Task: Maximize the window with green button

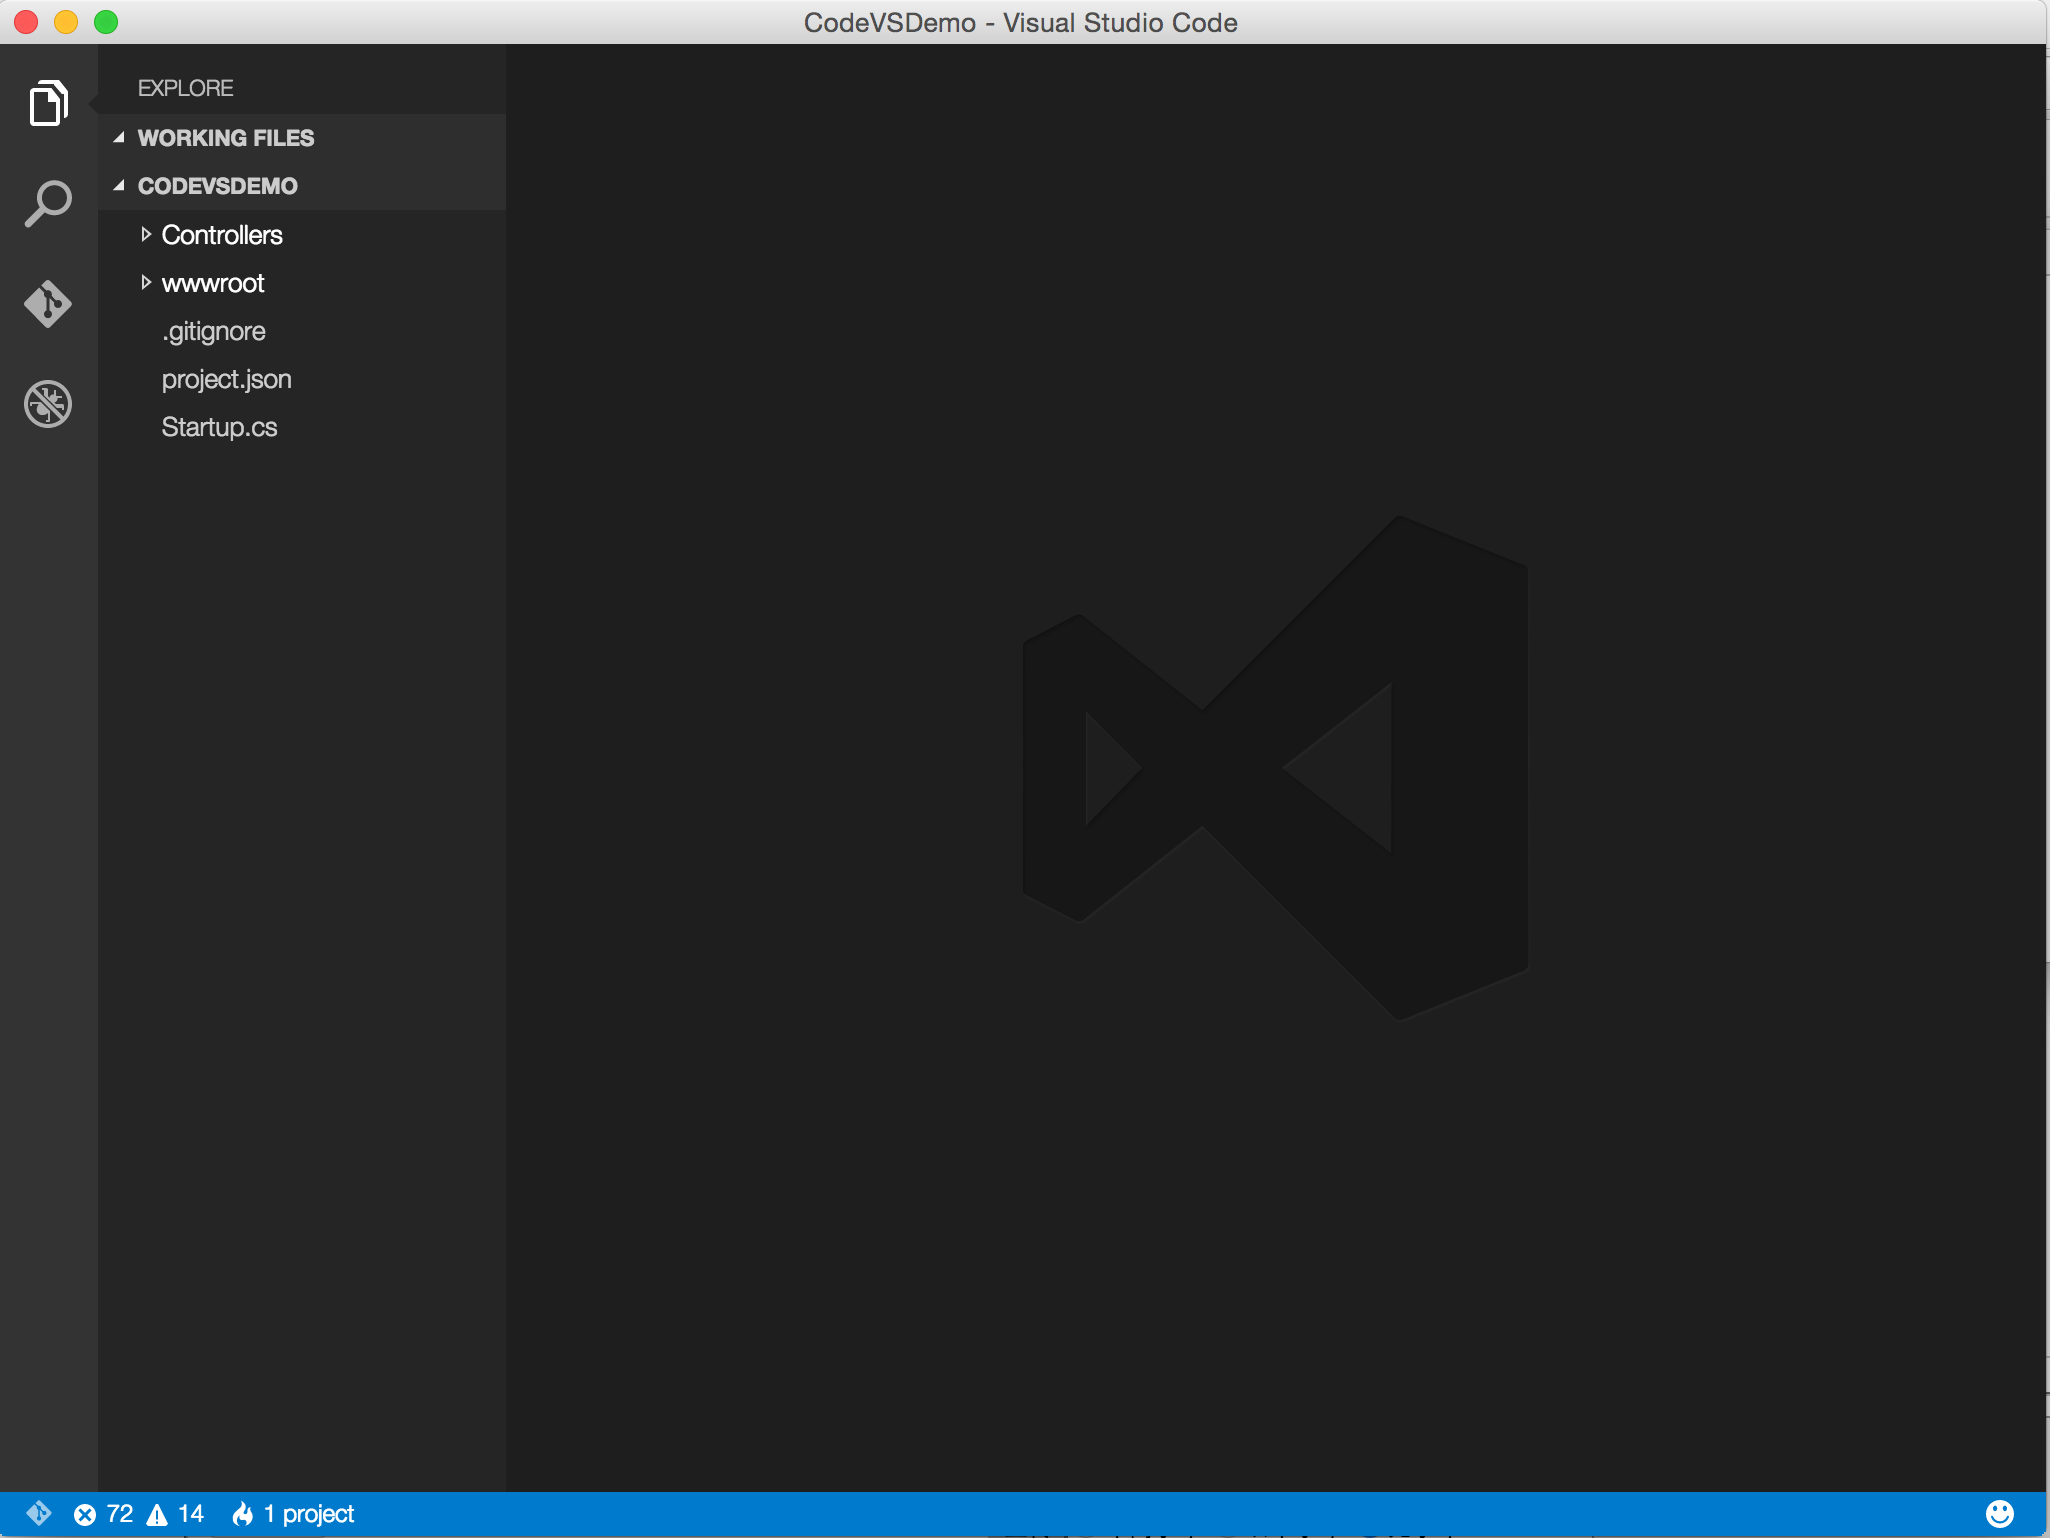Action: click(x=106, y=22)
